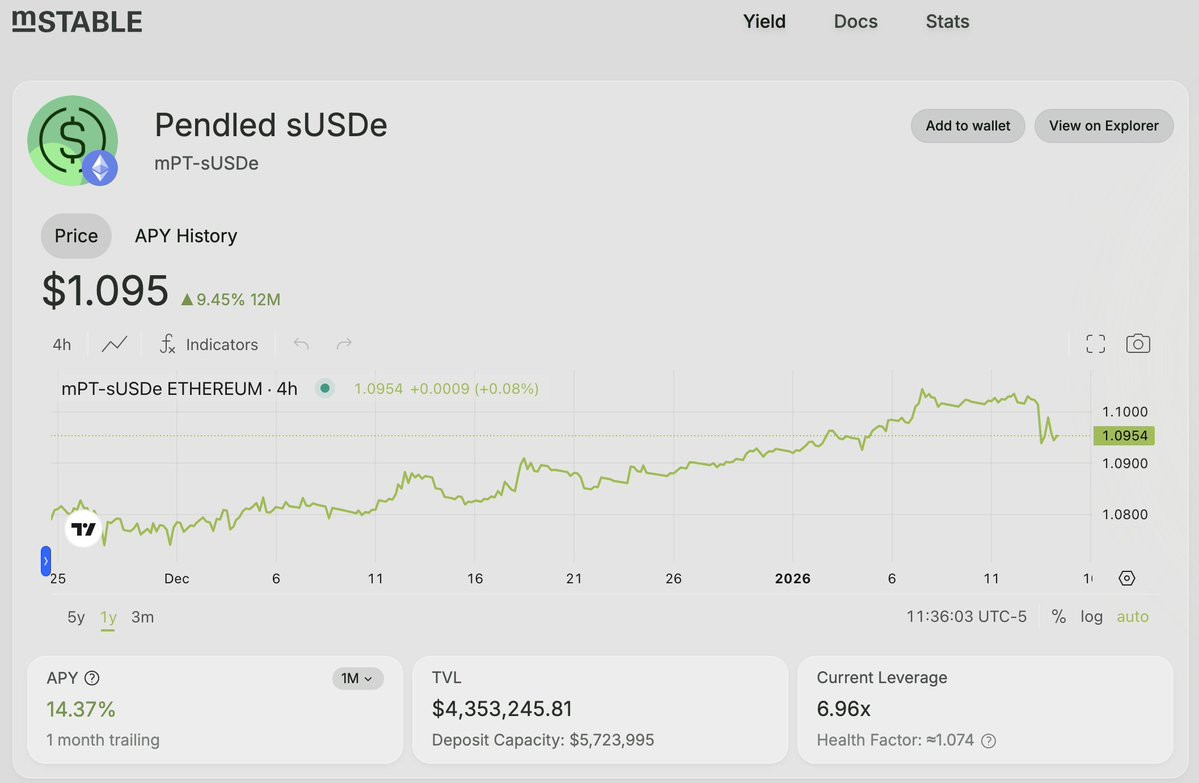The image size is (1199, 783).
Task: Toggle percent scale on chart
Action: [x=1058, y=617]
